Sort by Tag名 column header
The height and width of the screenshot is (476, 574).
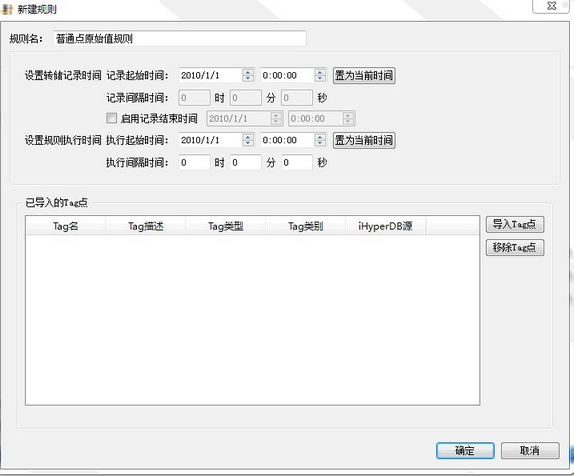pos(66,226)
